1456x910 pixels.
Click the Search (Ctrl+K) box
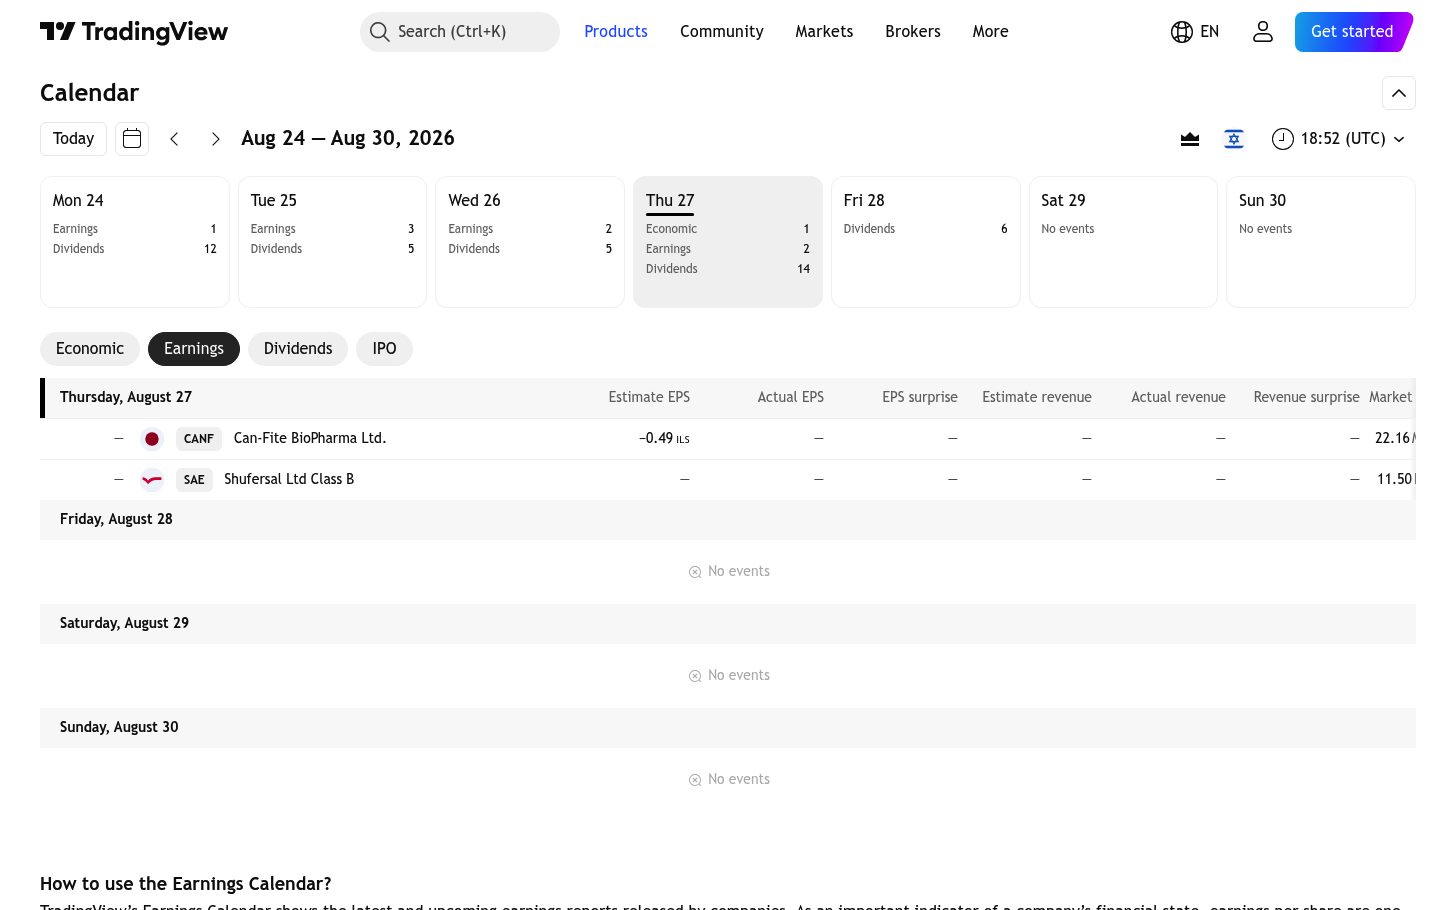(460, 32)
